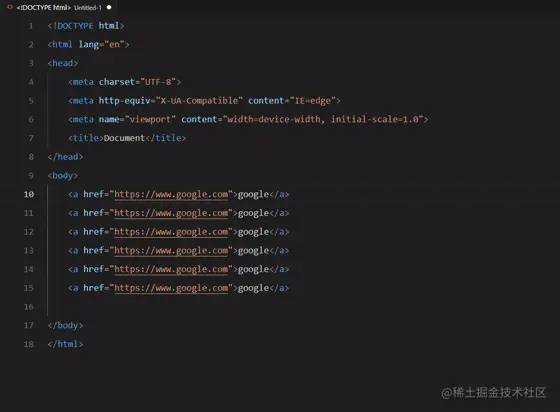Click line number 2 in the gutter
This screenshot has width=560, height=412.
[31, 45]
